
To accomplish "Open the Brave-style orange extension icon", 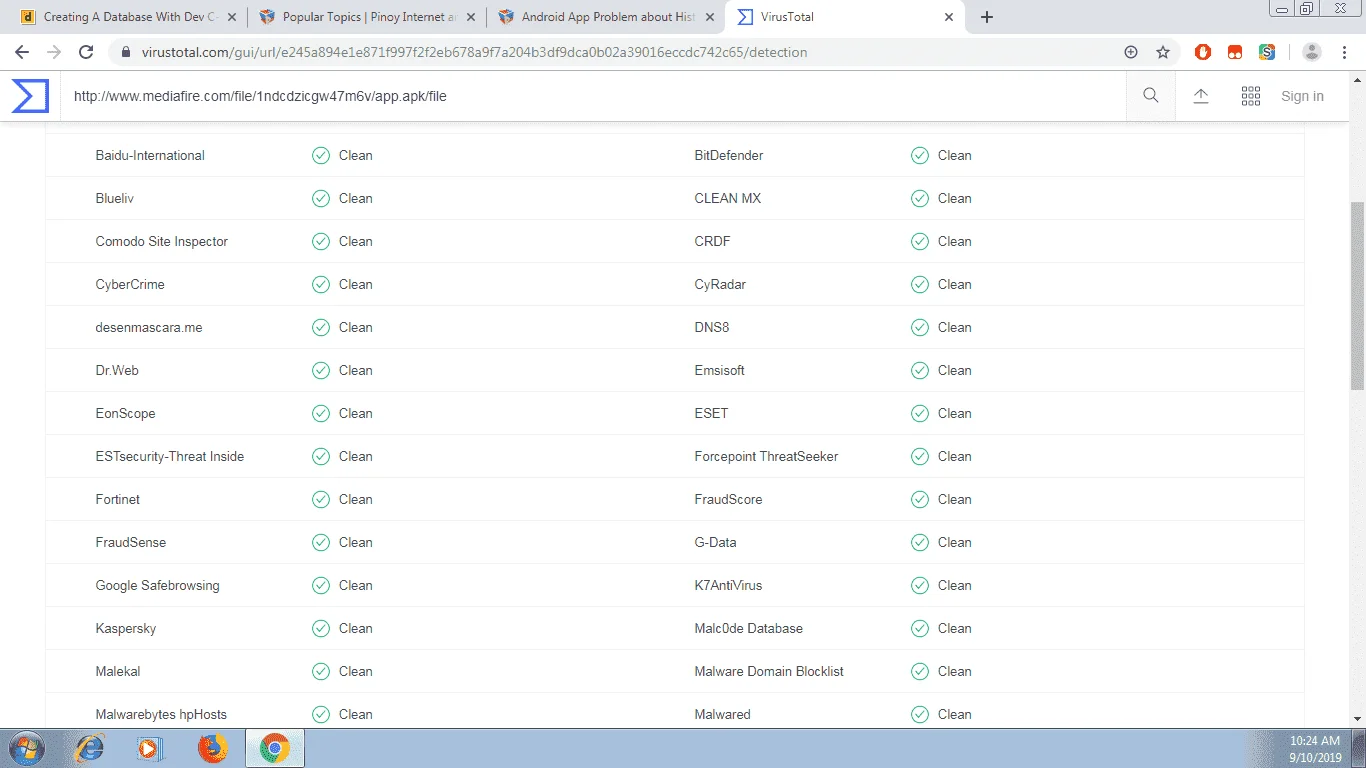I will pos(1203,52).
